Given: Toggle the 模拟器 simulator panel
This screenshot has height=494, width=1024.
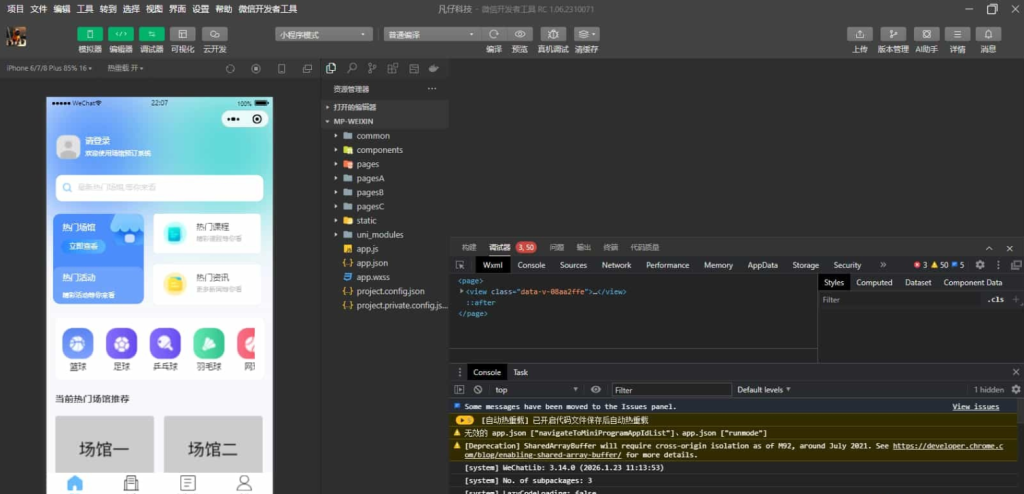Looking at the screenshot, I should click(x=90, y=34).
